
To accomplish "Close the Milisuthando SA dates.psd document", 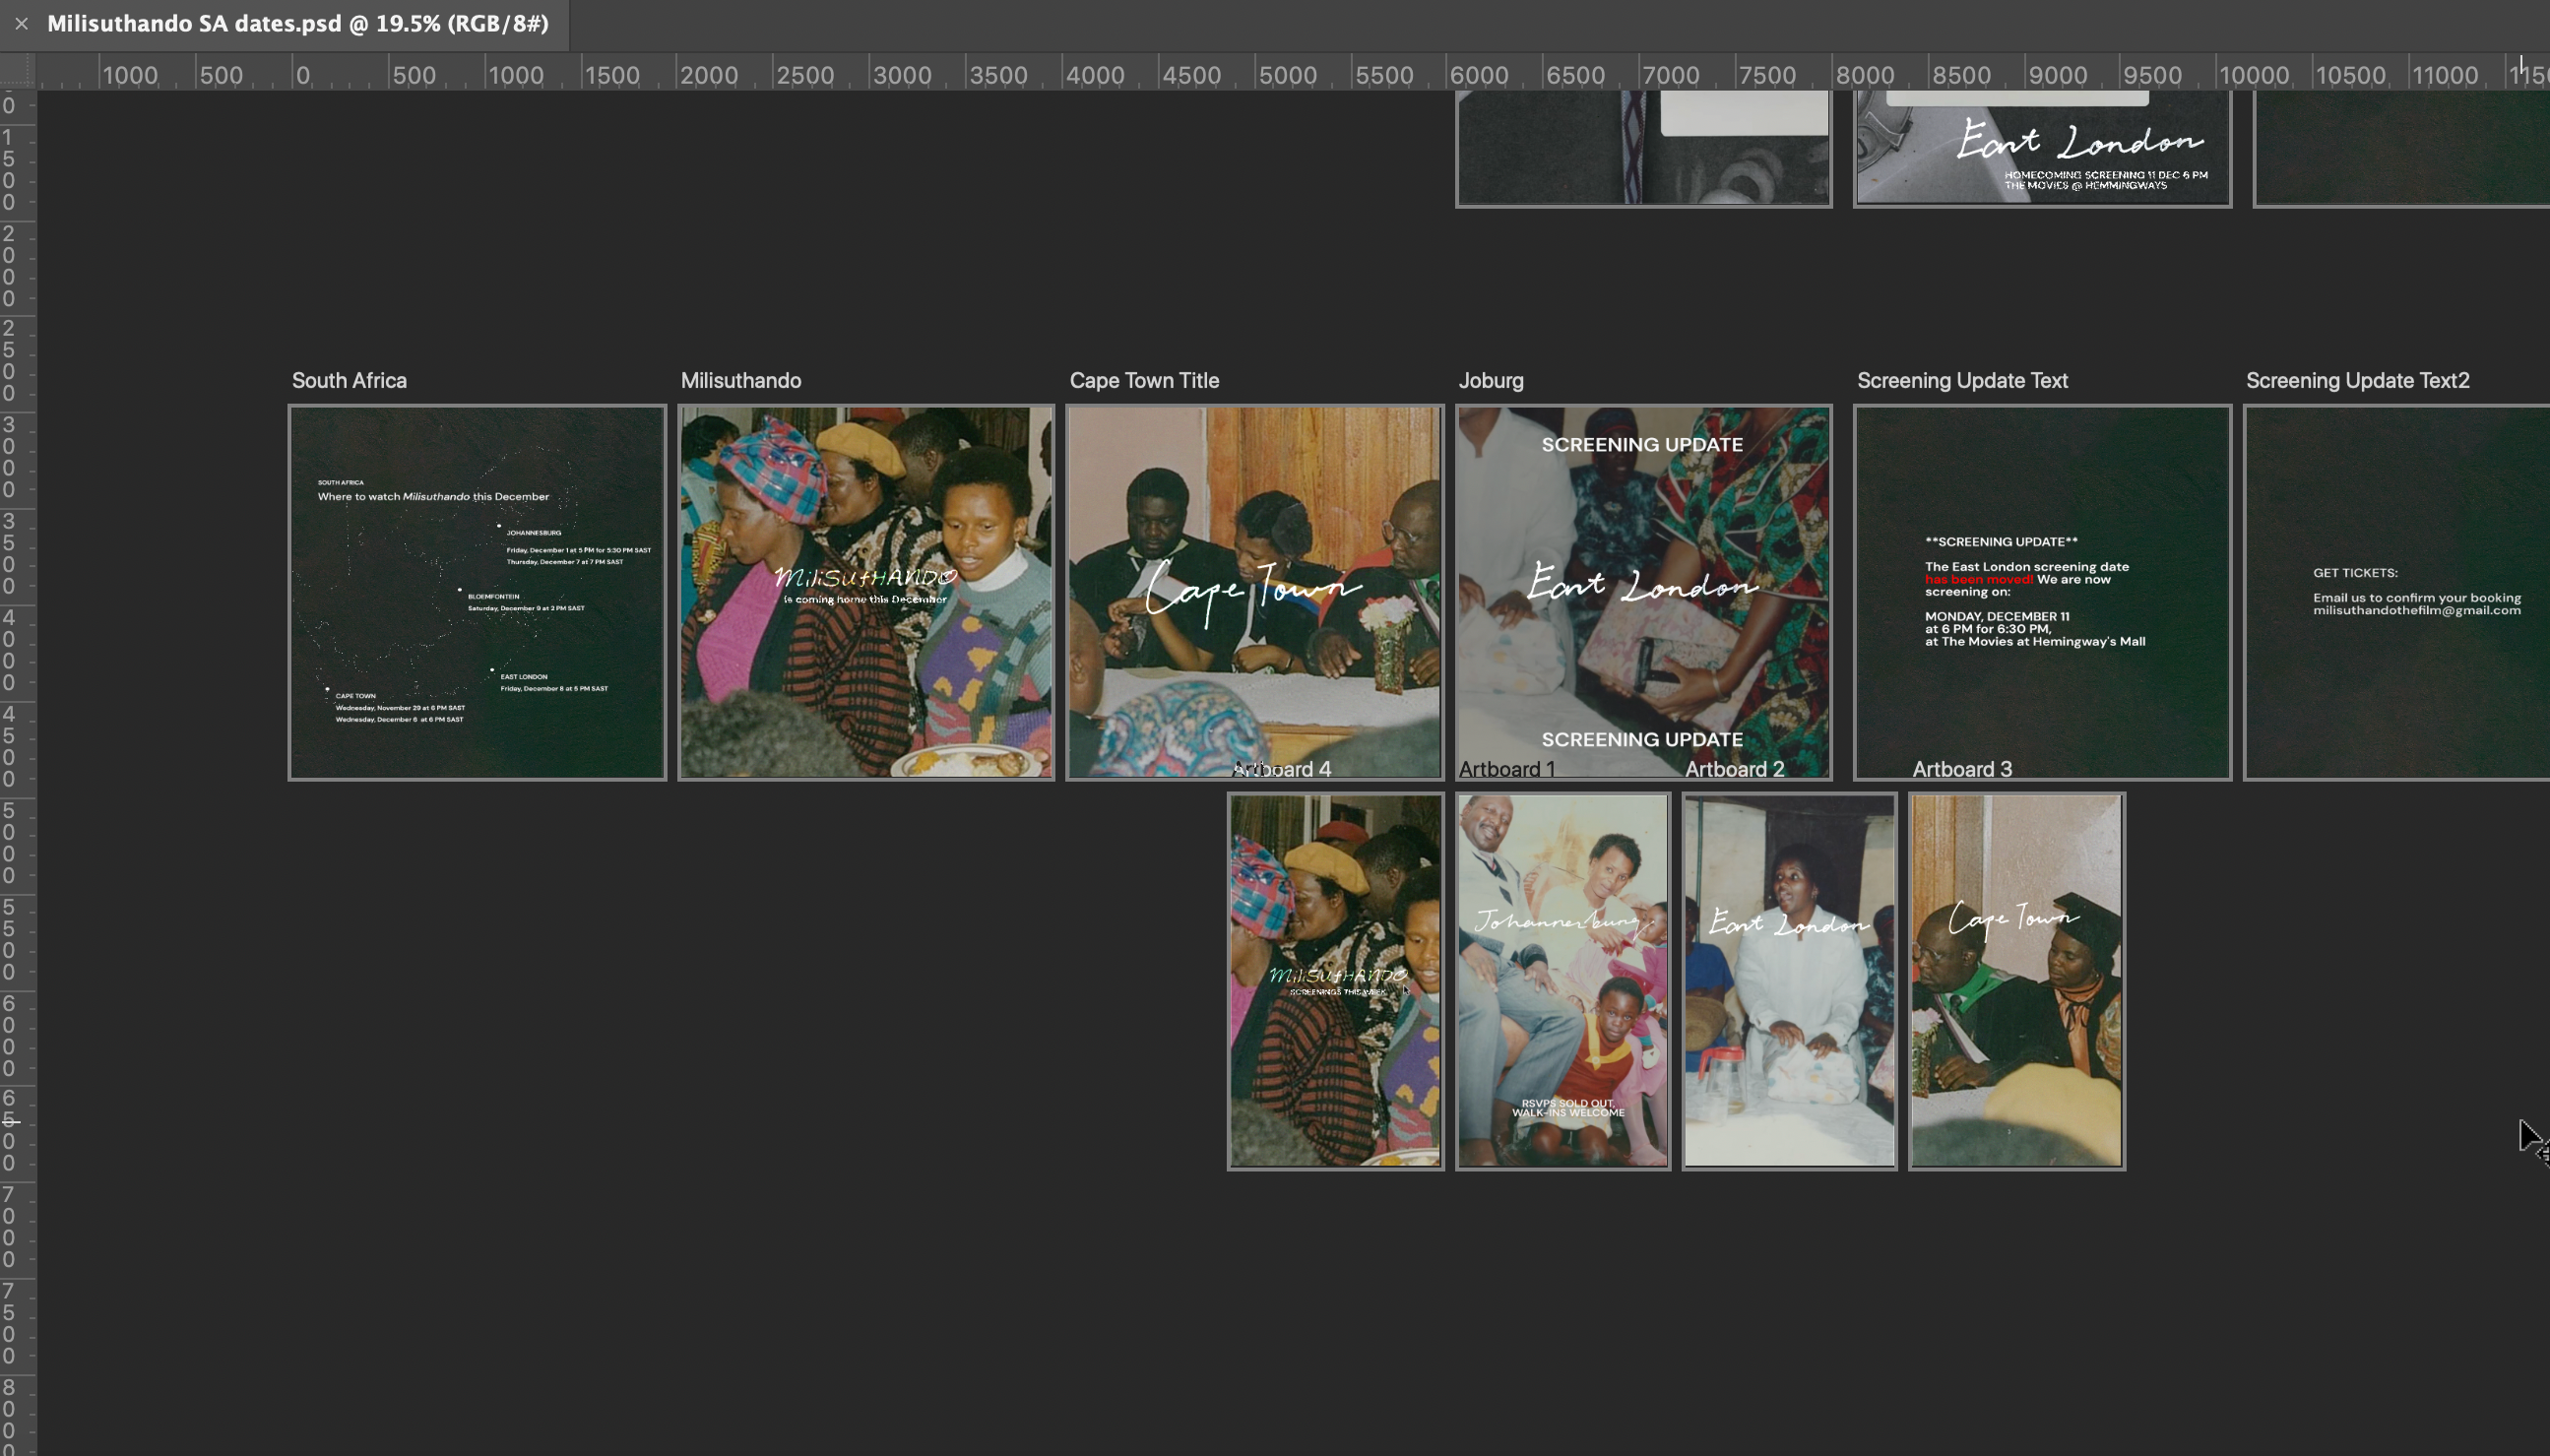I will [x=21, y=22].
